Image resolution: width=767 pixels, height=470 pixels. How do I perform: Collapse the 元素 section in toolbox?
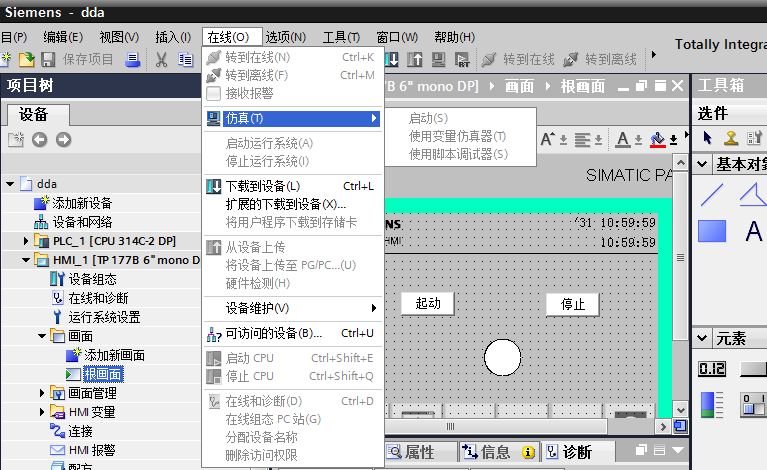pyautogui.click(x=702, y=338)
